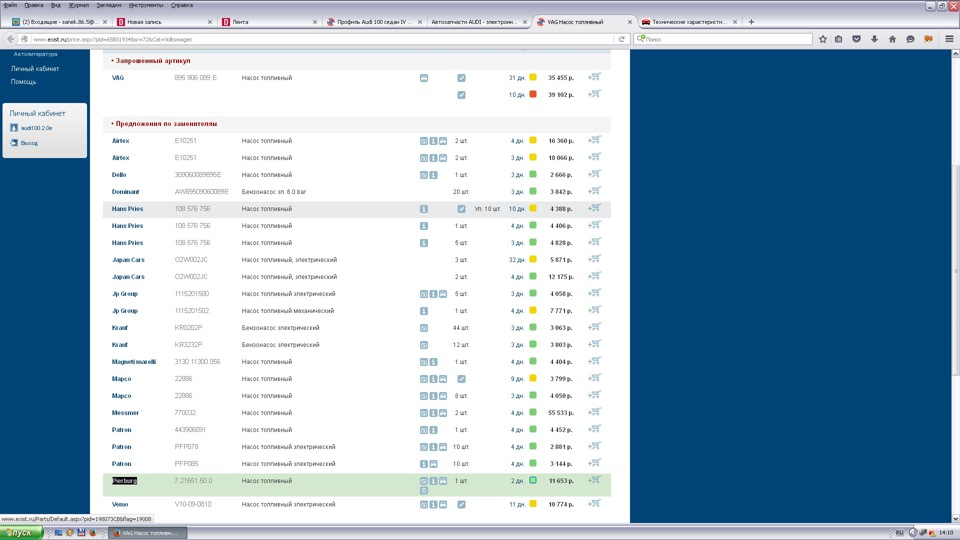Go back with the browser back arrow
The height and width of the screenshot is (540, 960).
10,39
